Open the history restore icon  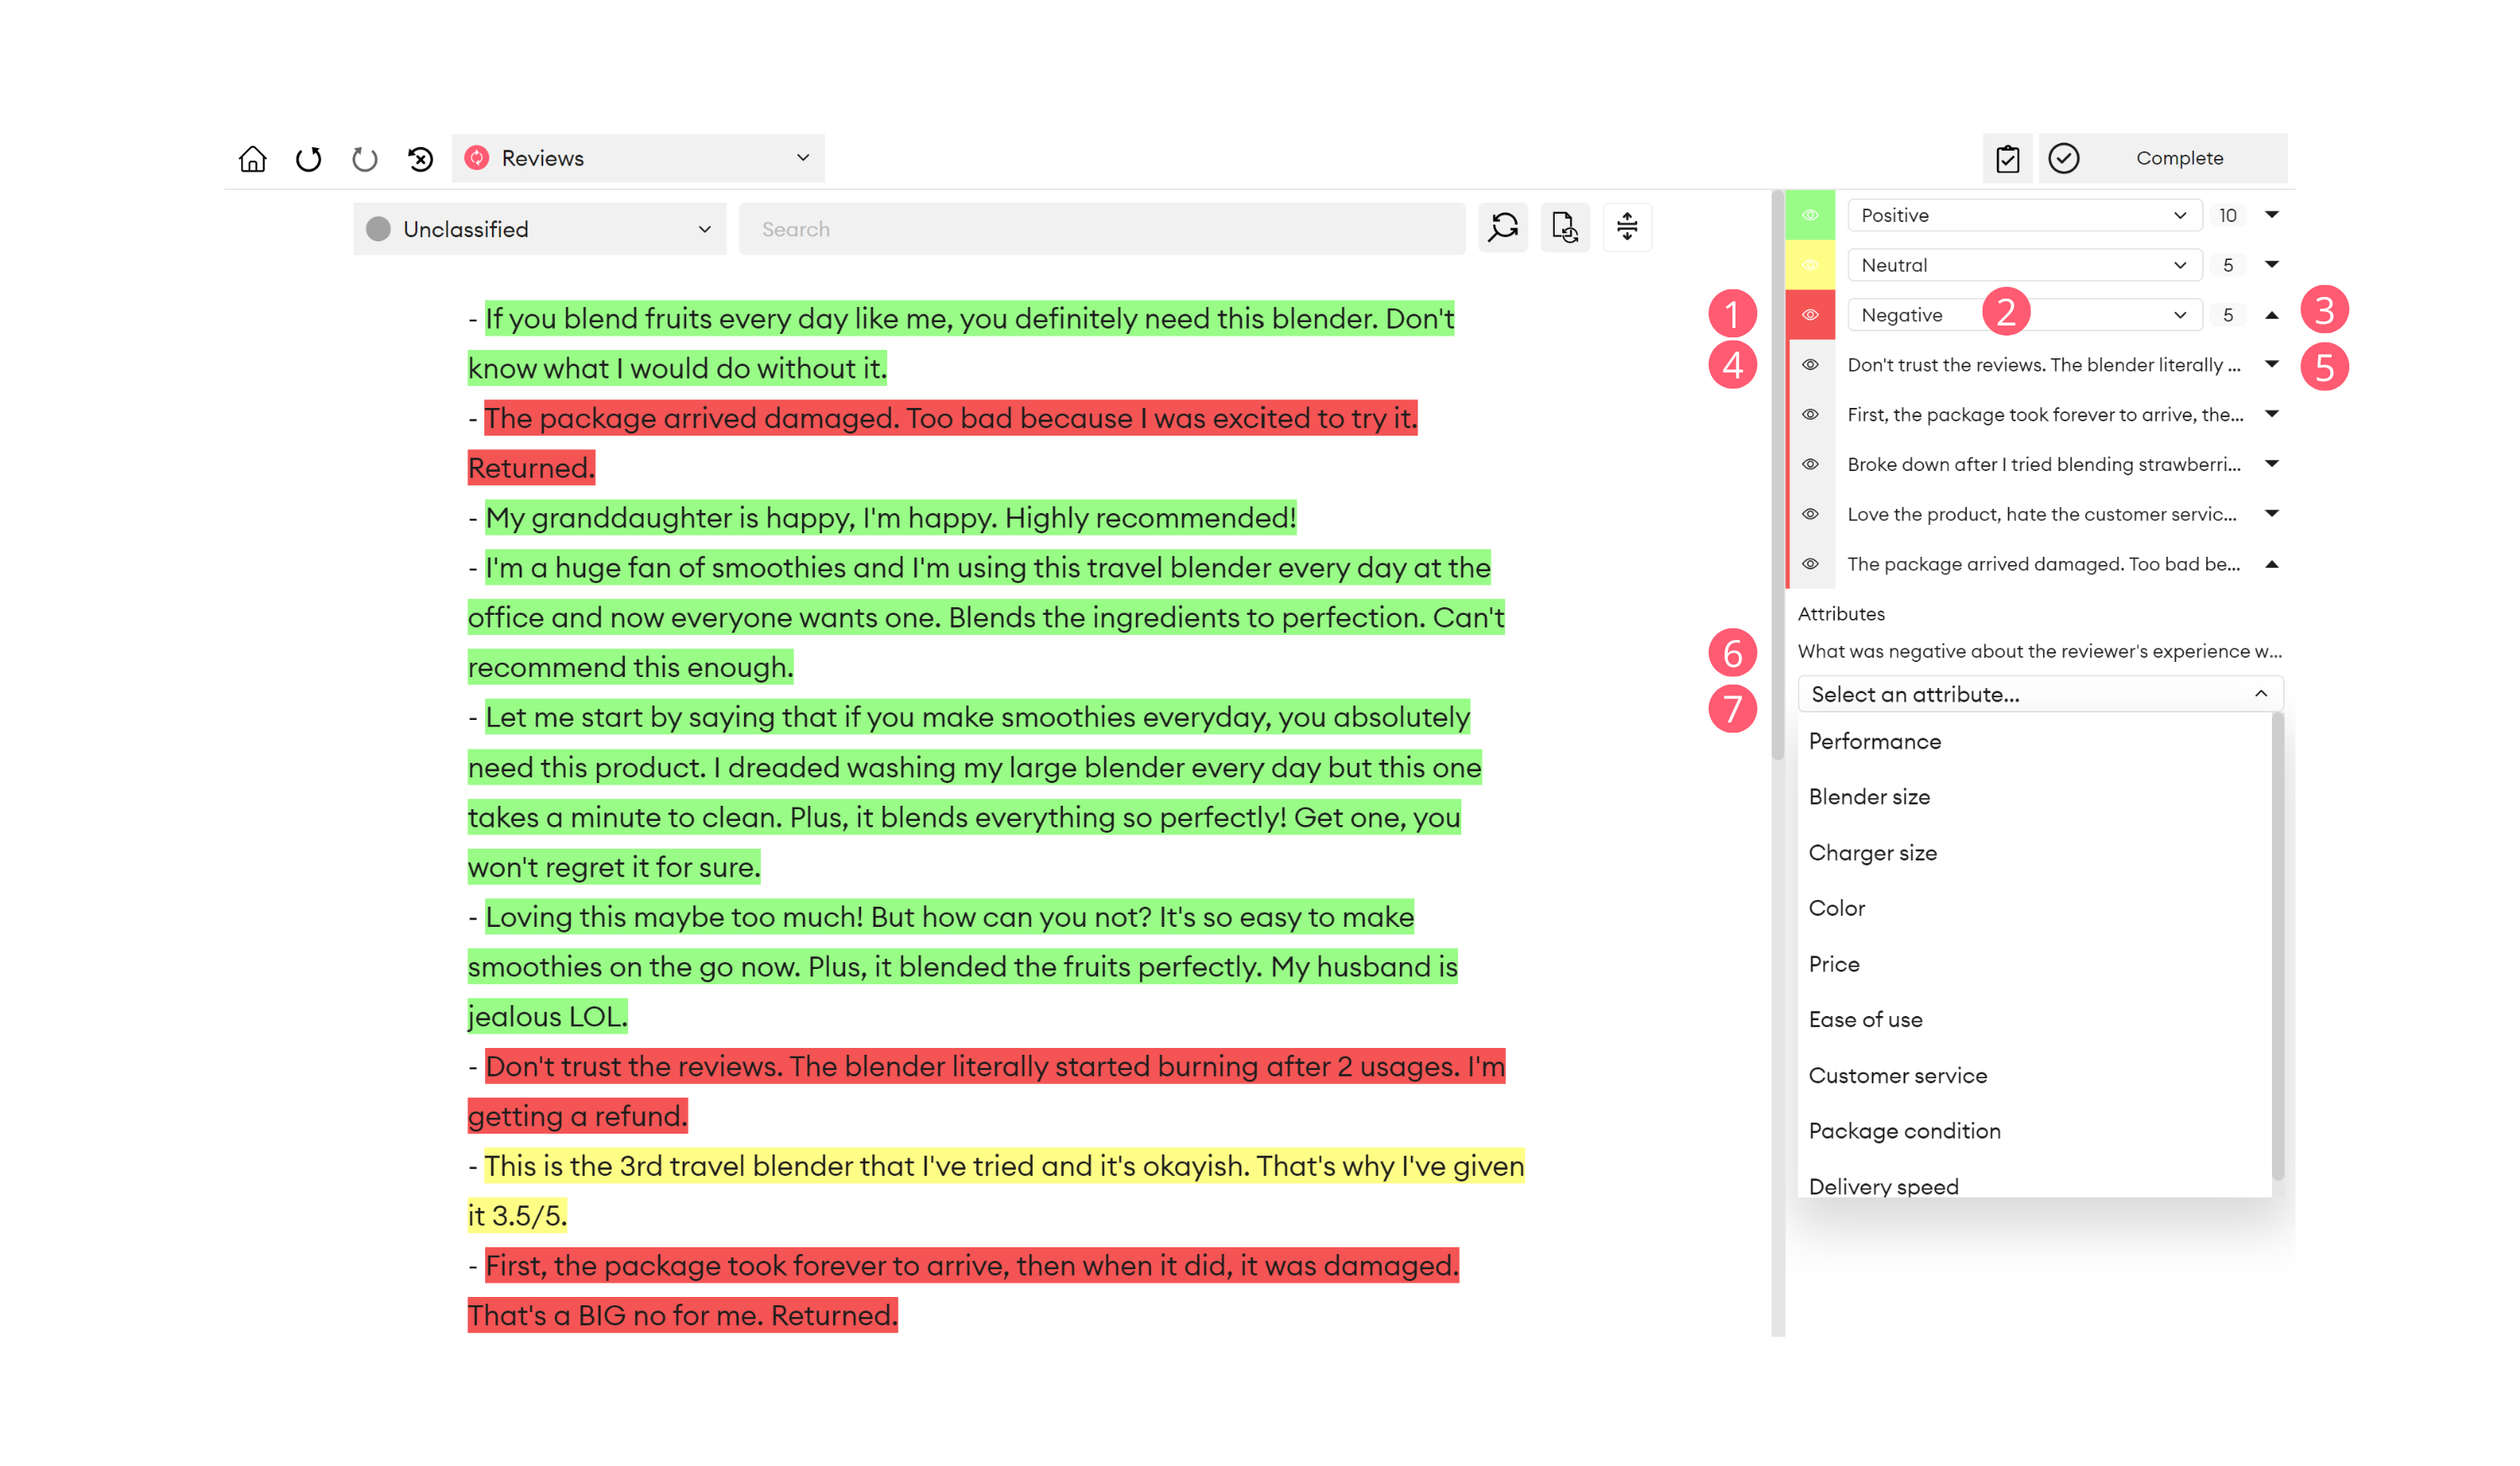pyautogui.click(x=421, y=158)
